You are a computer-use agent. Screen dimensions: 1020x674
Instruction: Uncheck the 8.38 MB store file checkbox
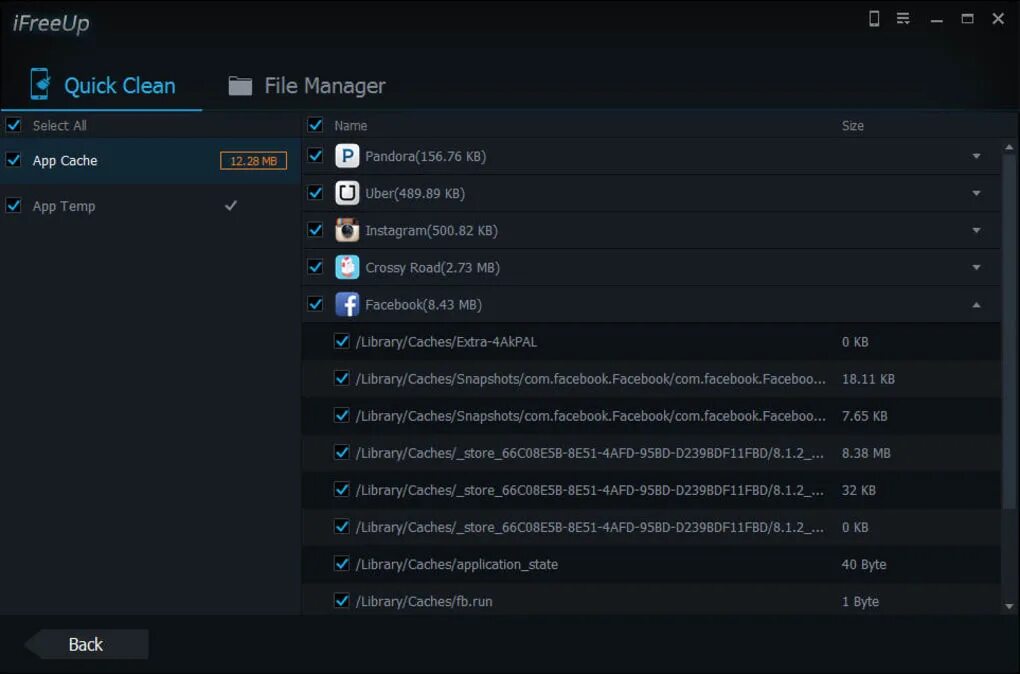pyautogui.click(x=342, y=453)
